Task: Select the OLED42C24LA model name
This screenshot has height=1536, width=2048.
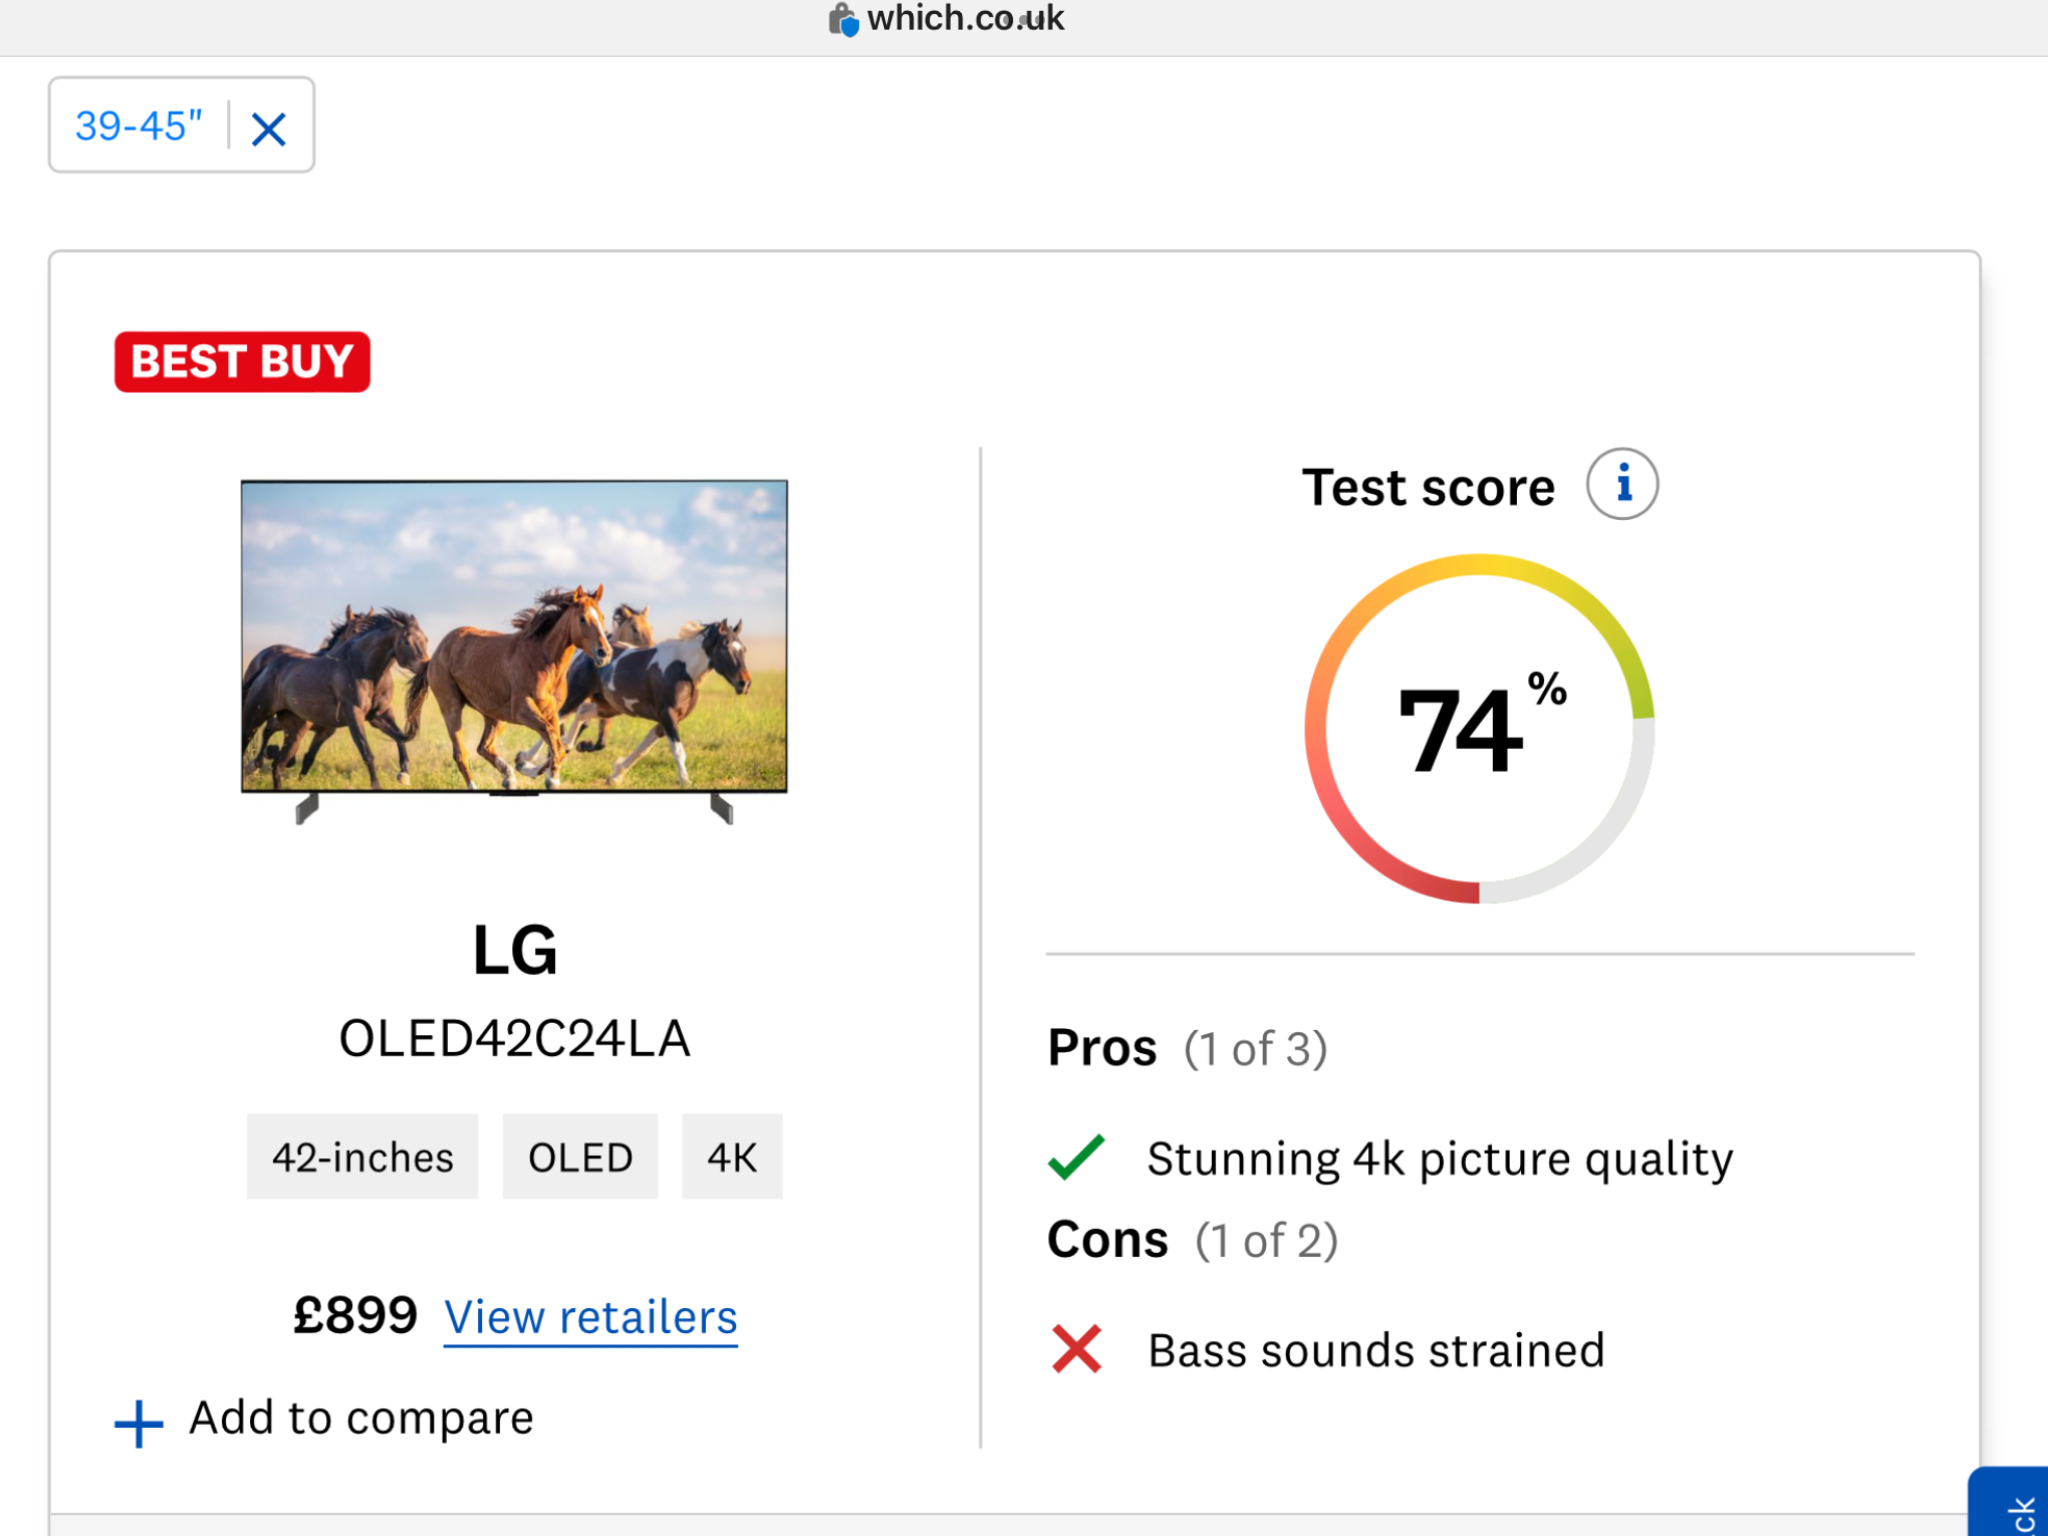Action: point(514,1038)
